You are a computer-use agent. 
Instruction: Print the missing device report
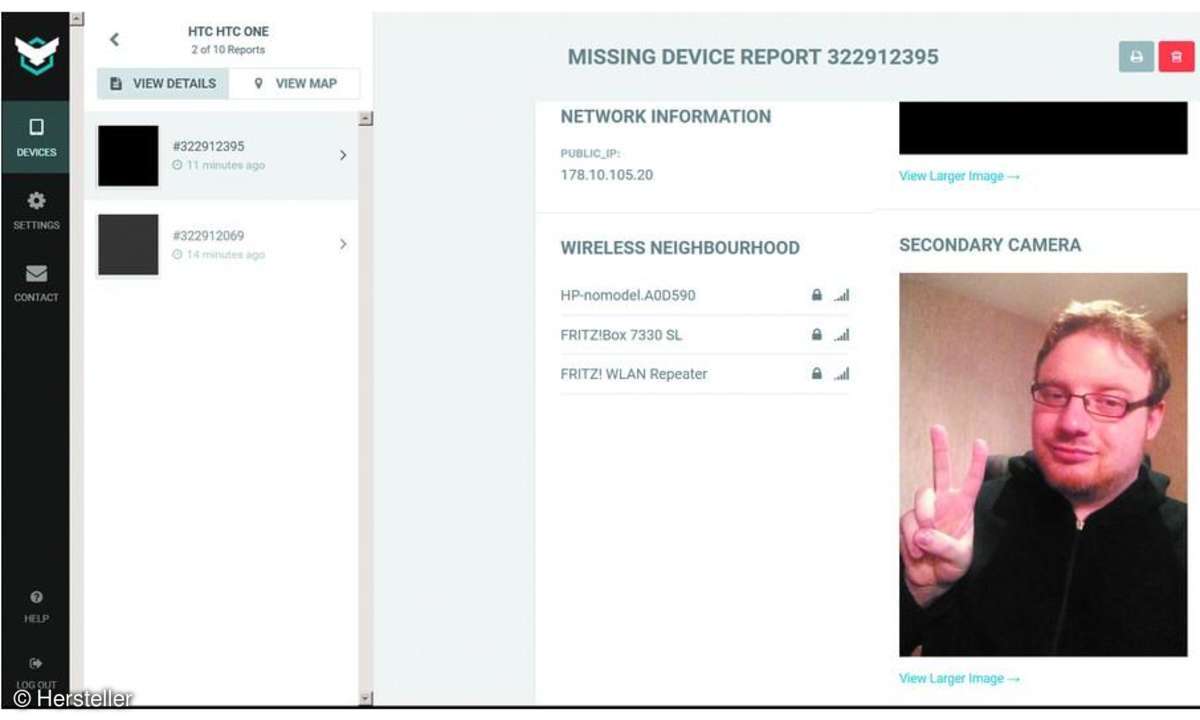[1136, 57]
